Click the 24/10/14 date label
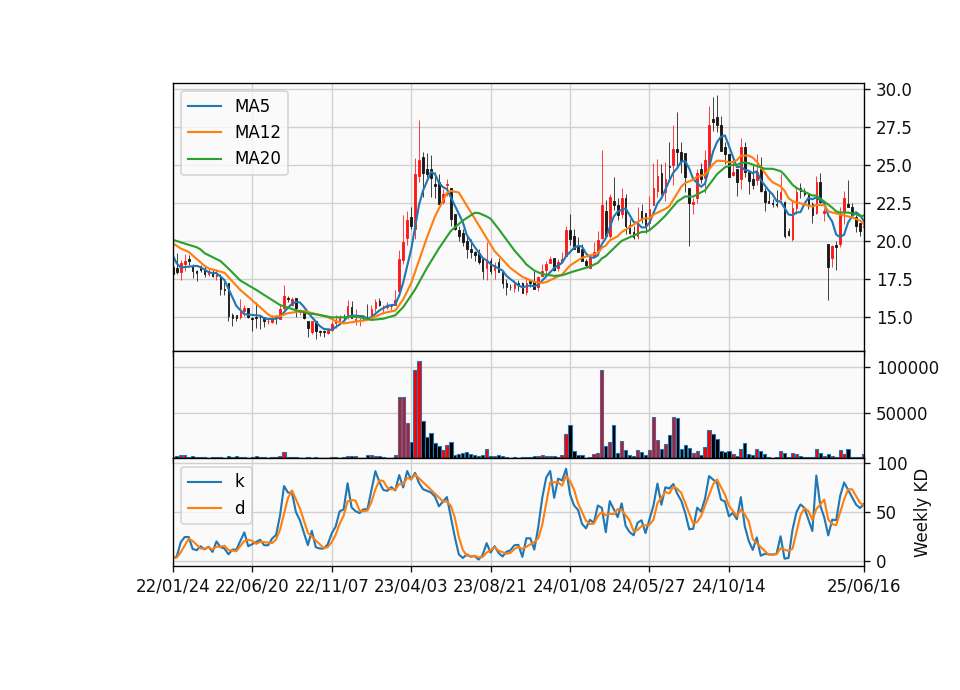960x690 pixels. click(729, 586)
